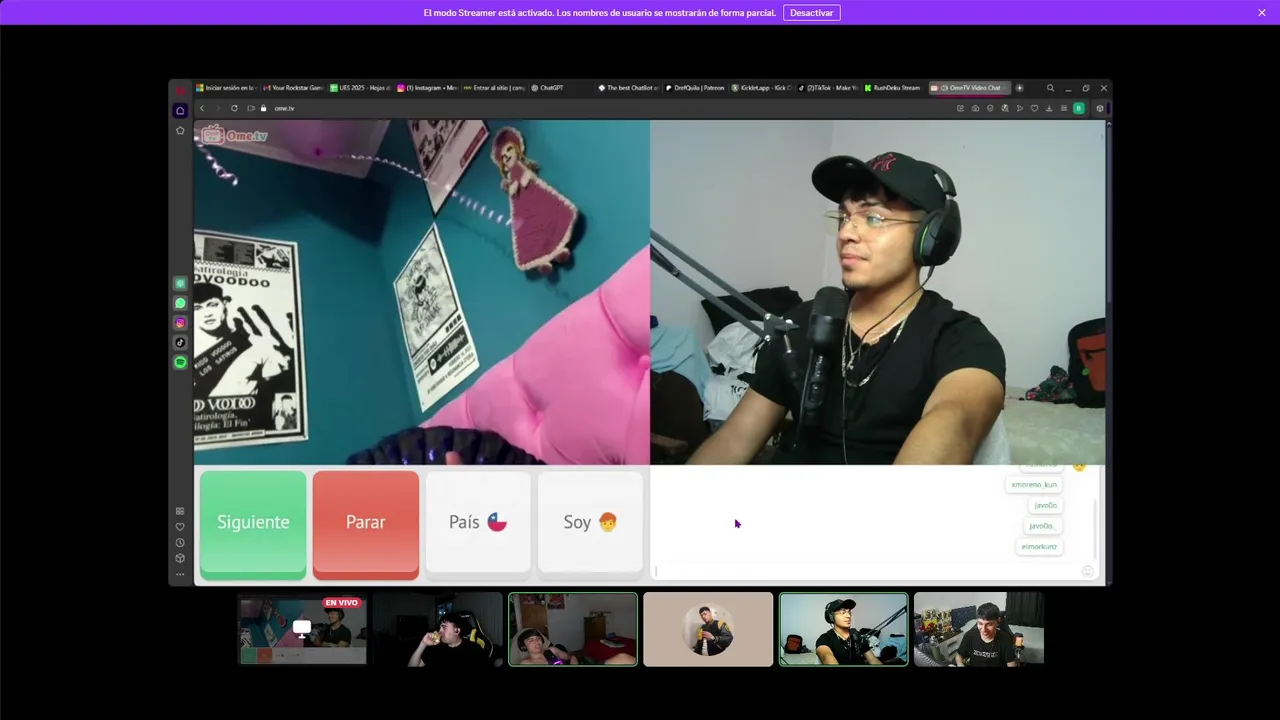Click the chat message input field
This screenshot has width=1280, height=720.
[x=865, y=572]
